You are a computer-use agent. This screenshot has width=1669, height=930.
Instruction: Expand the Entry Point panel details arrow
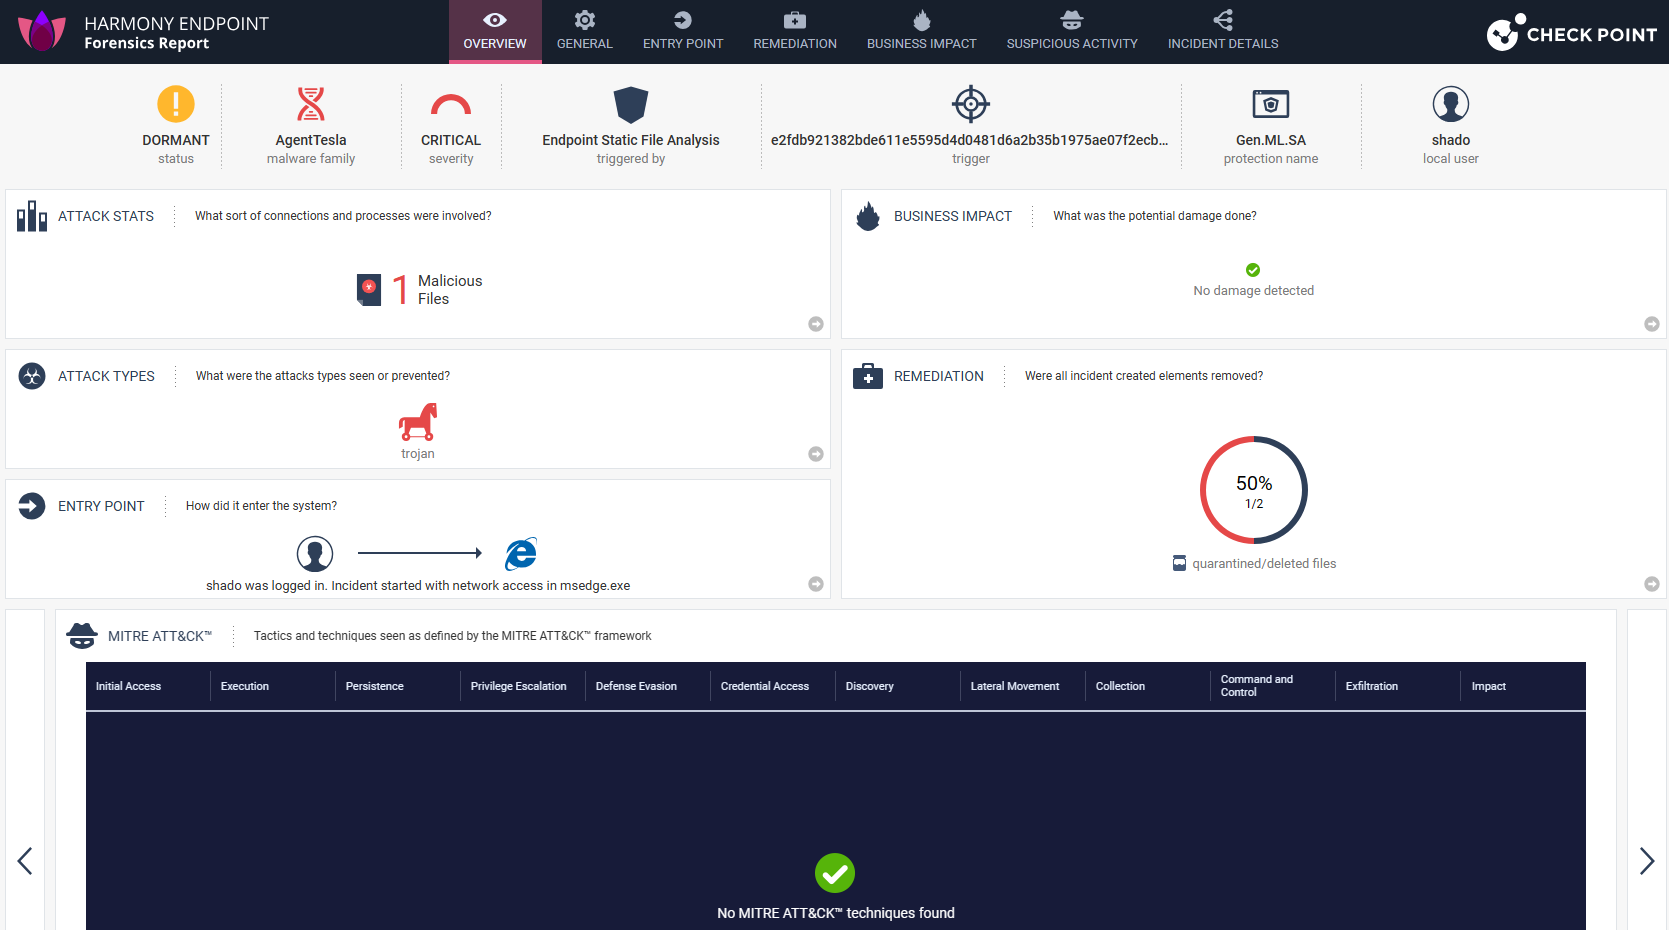point(816,584)
